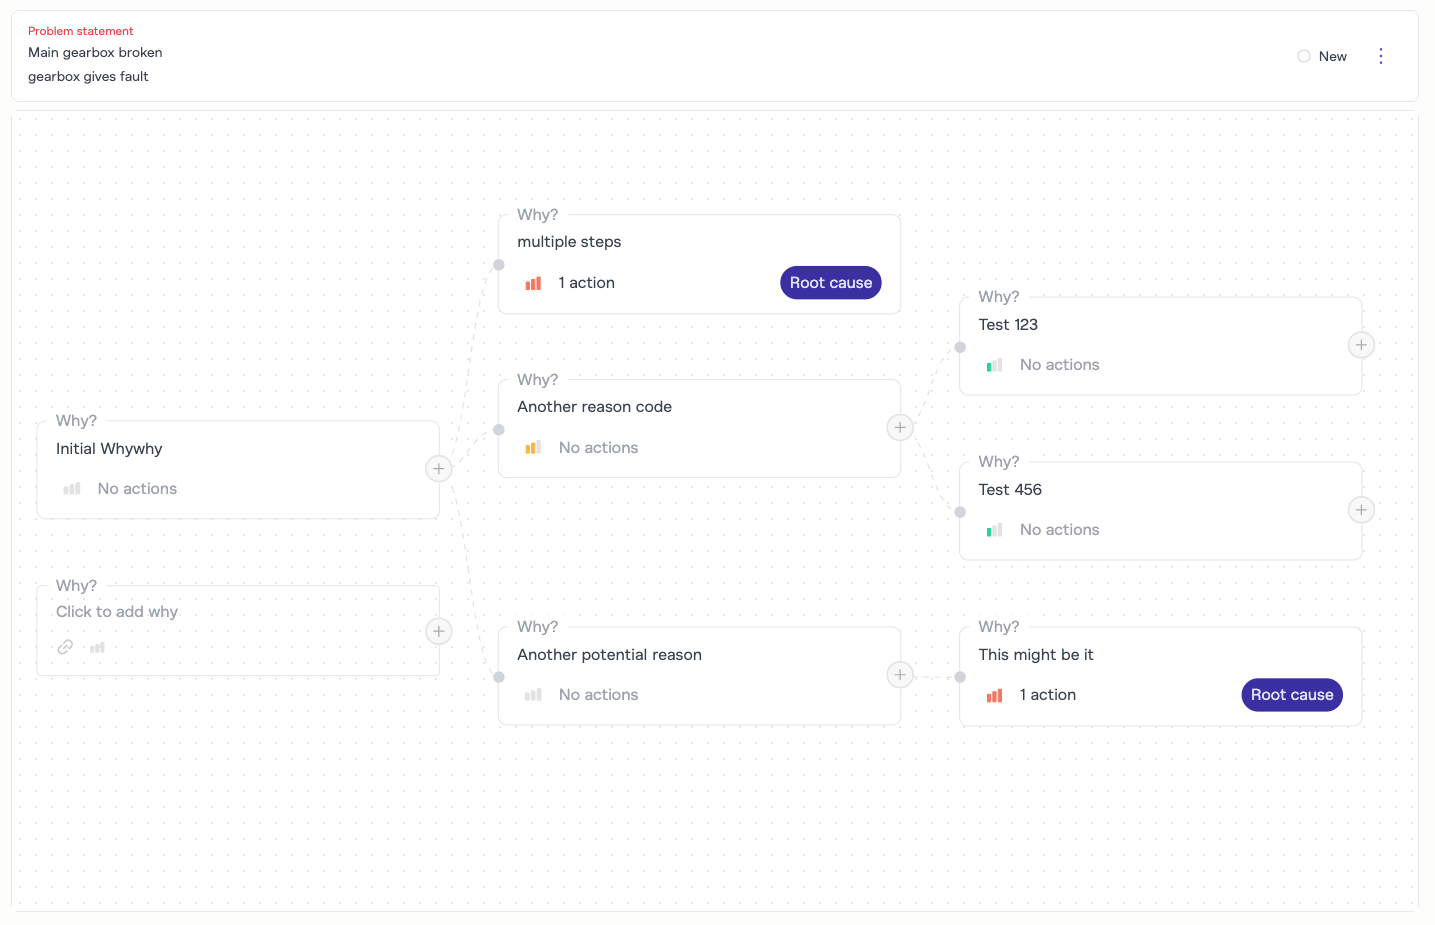This screenshot has height=925, width=1435.
Task: Click plus button beside Test 456 card
Action: coord(1361,510)
